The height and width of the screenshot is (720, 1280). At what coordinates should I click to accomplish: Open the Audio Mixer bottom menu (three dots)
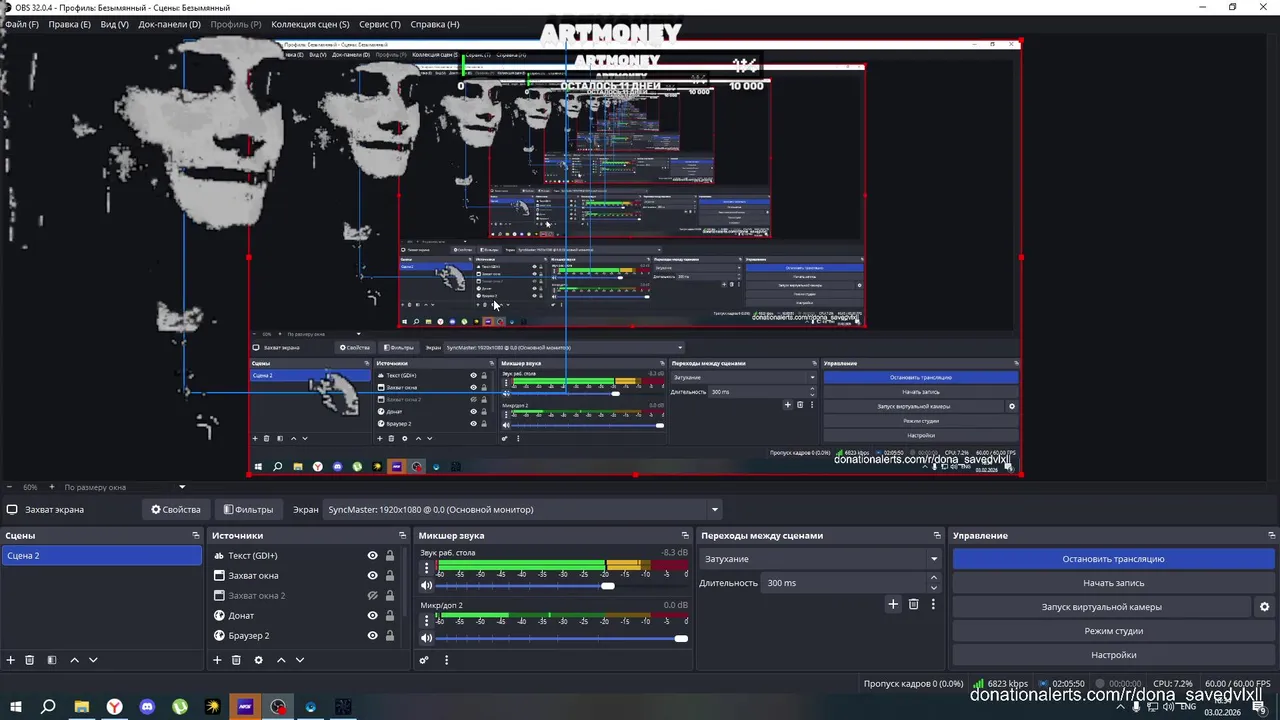[x=446, y=660]
